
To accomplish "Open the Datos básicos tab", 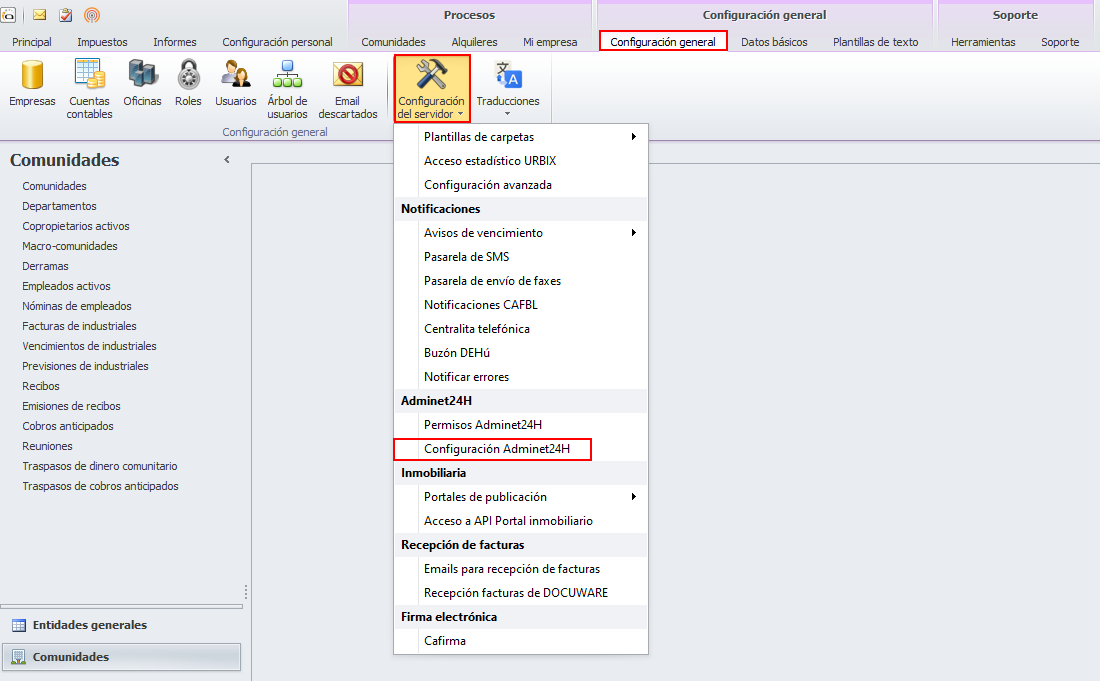I will click(774, 42).
